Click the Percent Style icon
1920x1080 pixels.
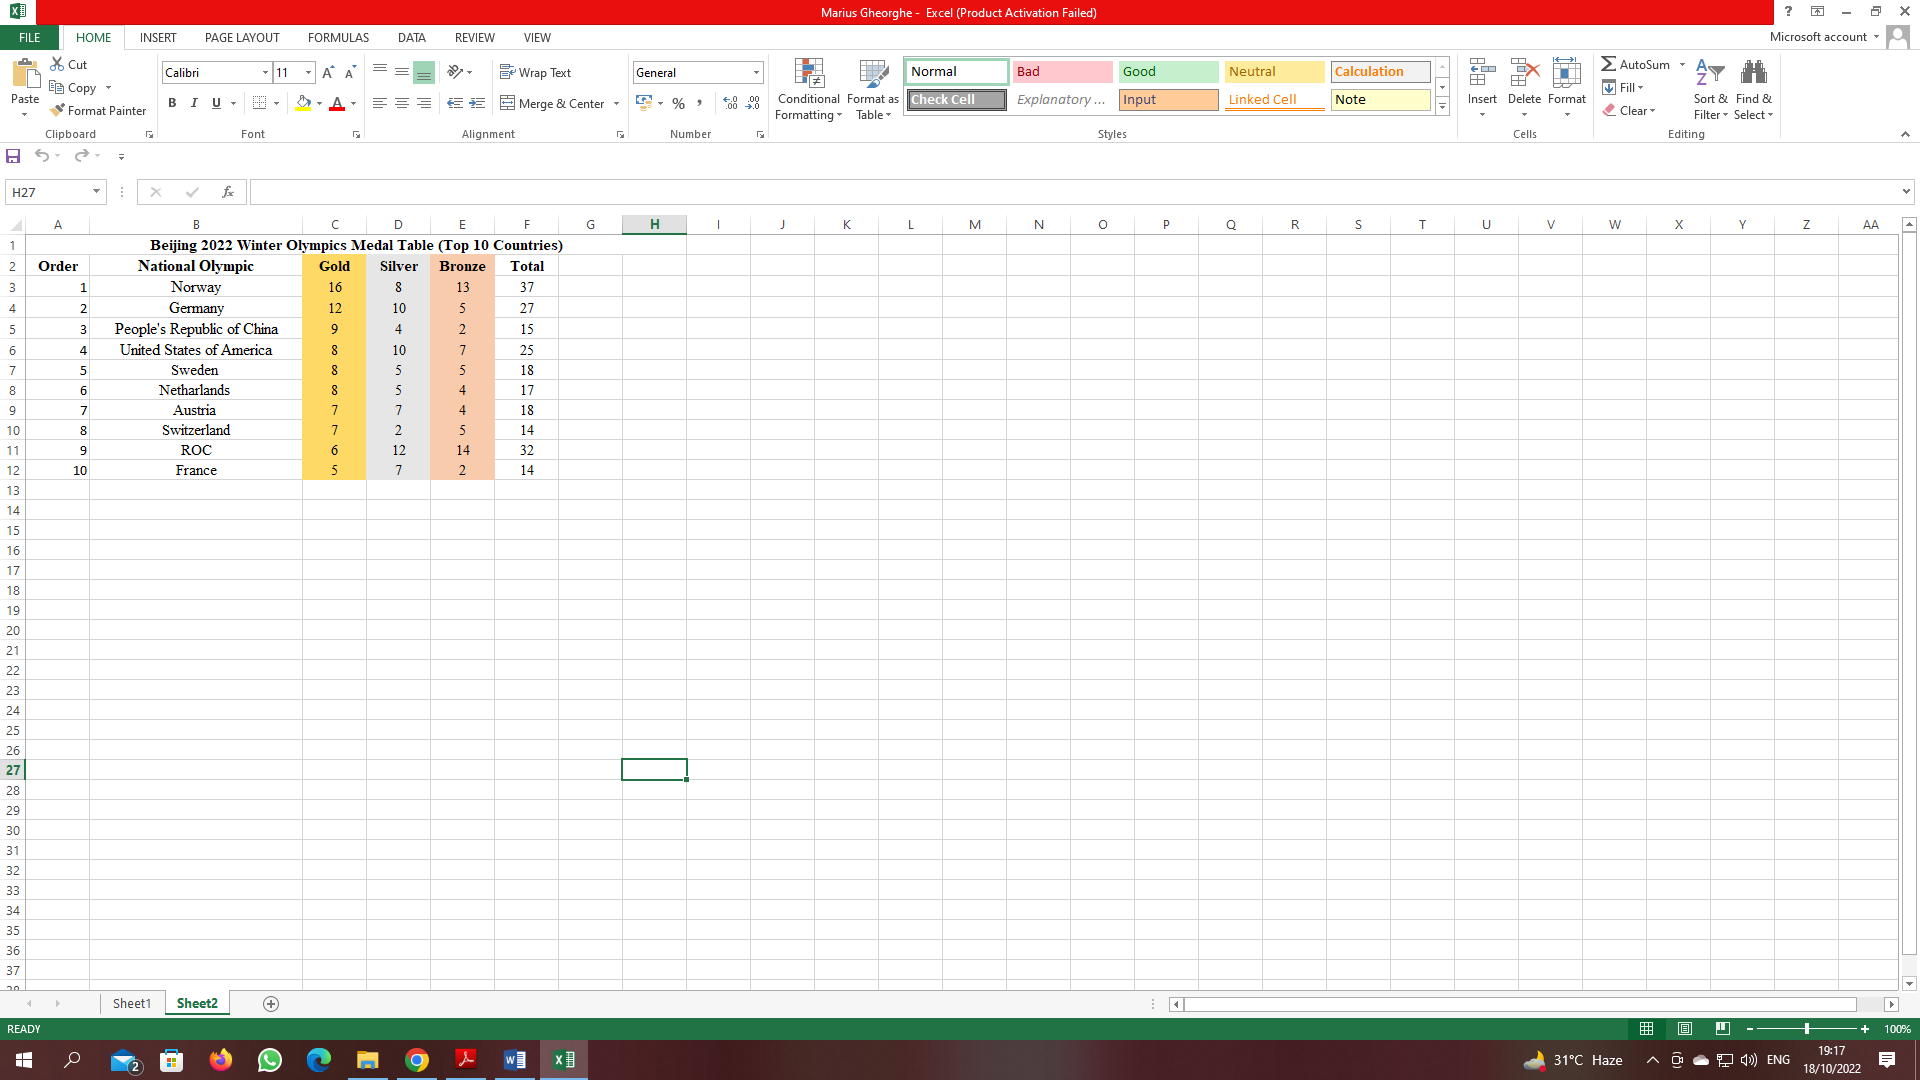point(678,103)
